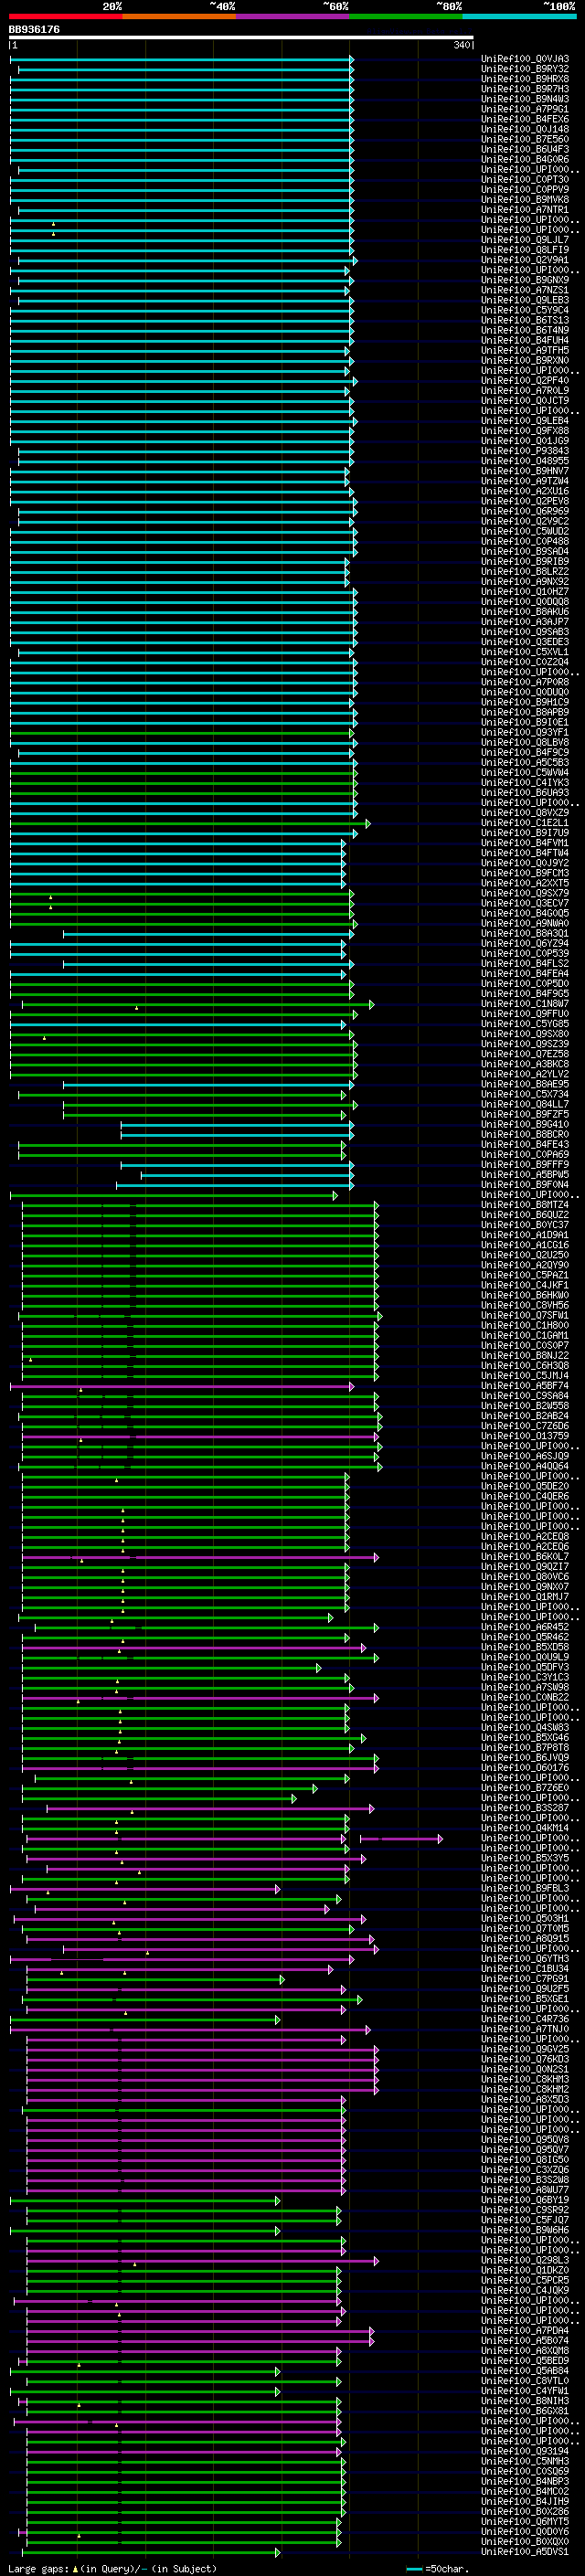This screenshot has height=2576, width=585.
Task: Click UniRef100_Q9LEB4 label
Action: tap(525, 421)
